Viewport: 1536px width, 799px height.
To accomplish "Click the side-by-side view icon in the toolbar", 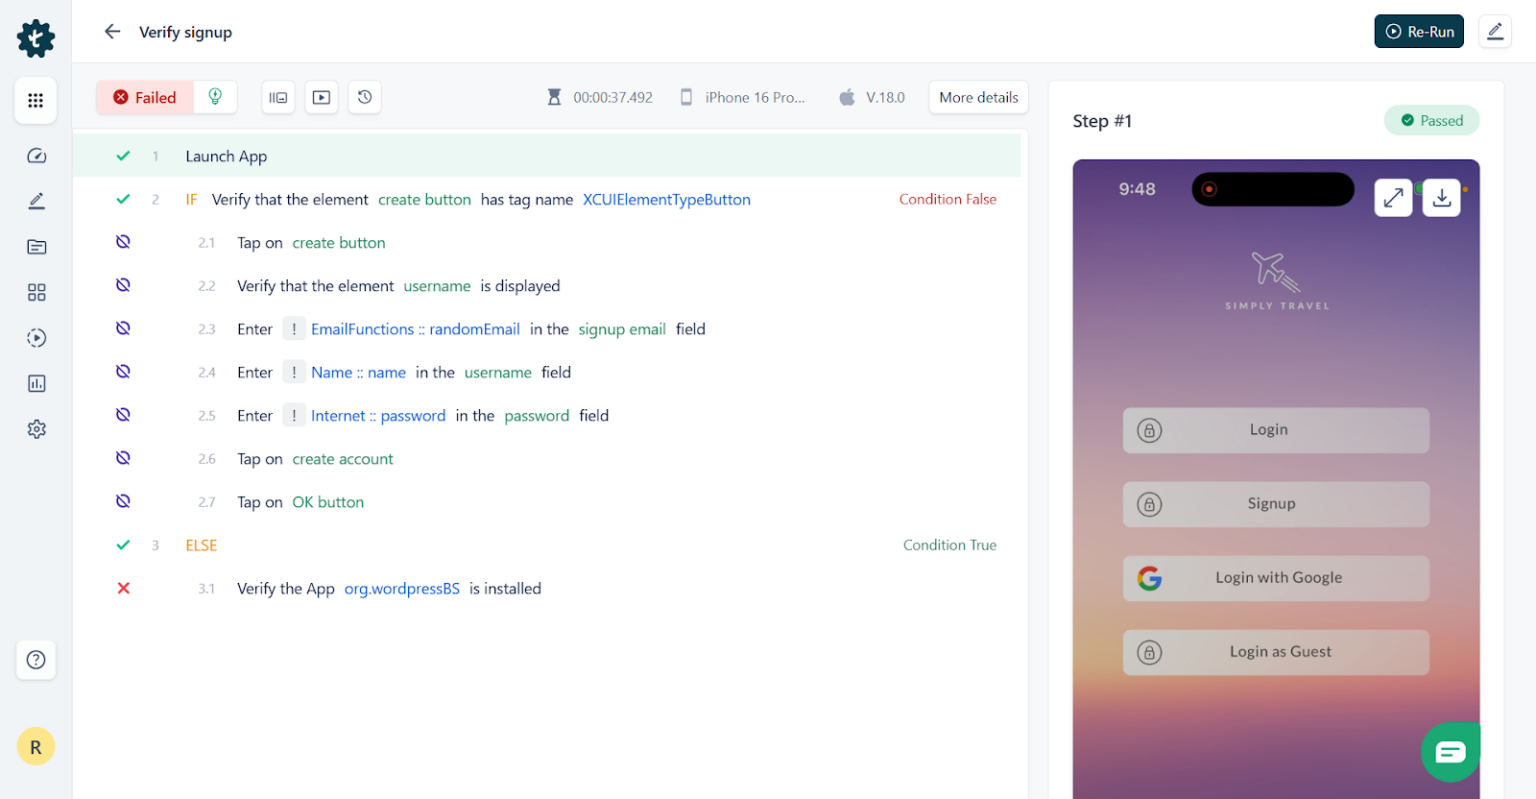I will pos(277,97).
